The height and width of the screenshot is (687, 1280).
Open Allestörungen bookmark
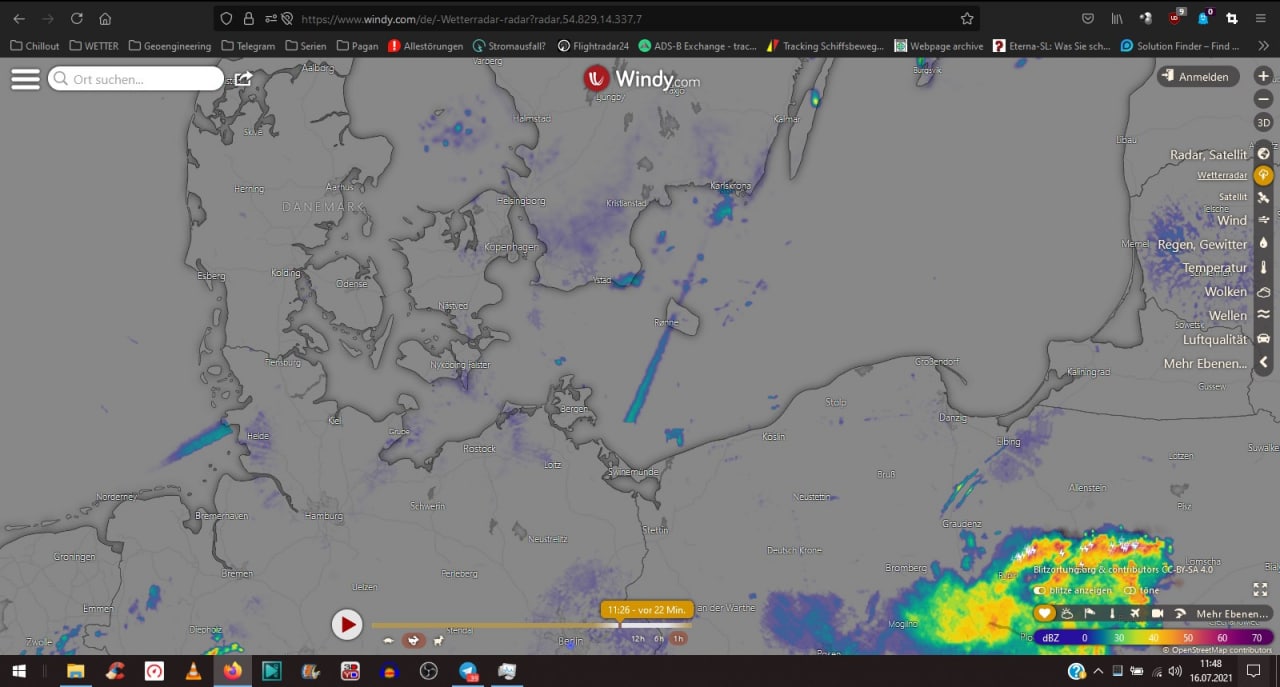pyautogui.click(x=426, y=45)
